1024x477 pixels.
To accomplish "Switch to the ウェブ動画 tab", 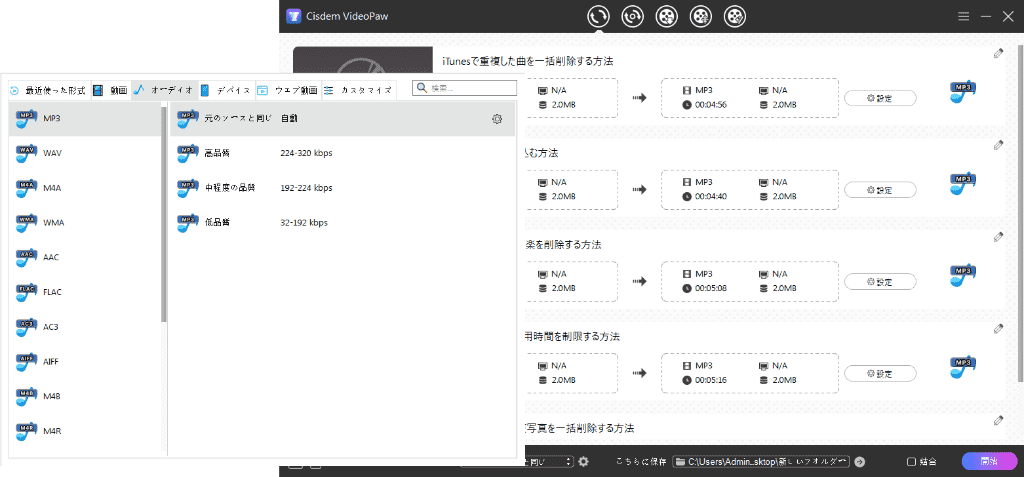I will point(287,90).
